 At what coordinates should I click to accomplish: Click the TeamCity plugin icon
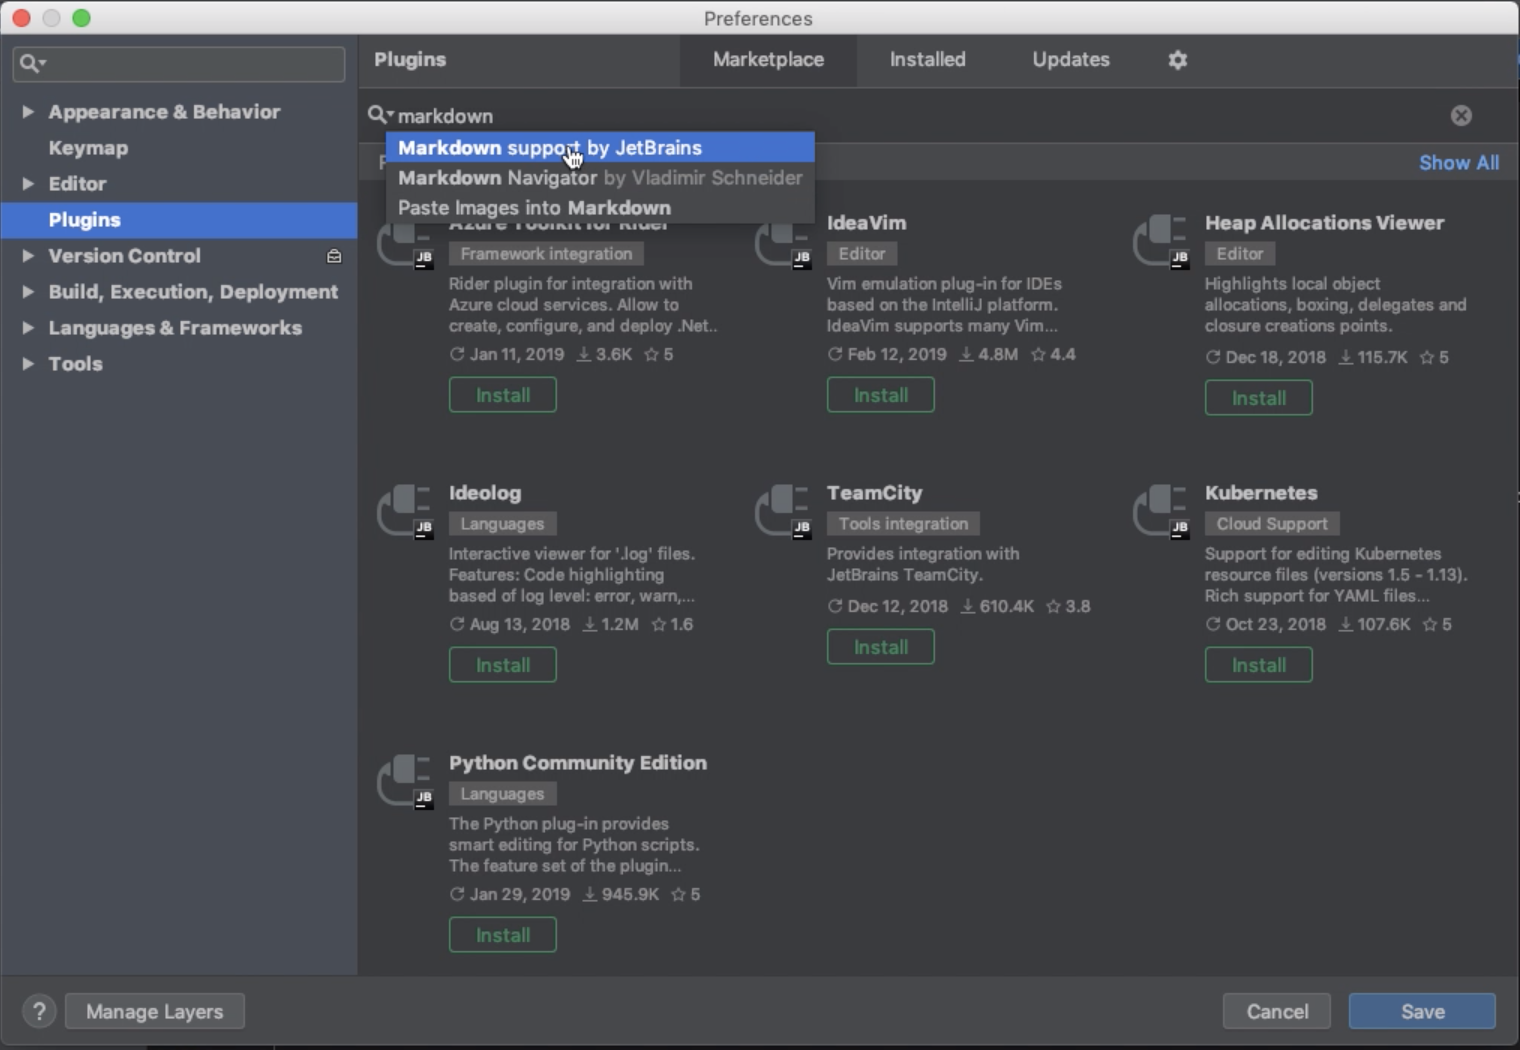(x=783, y=512)
